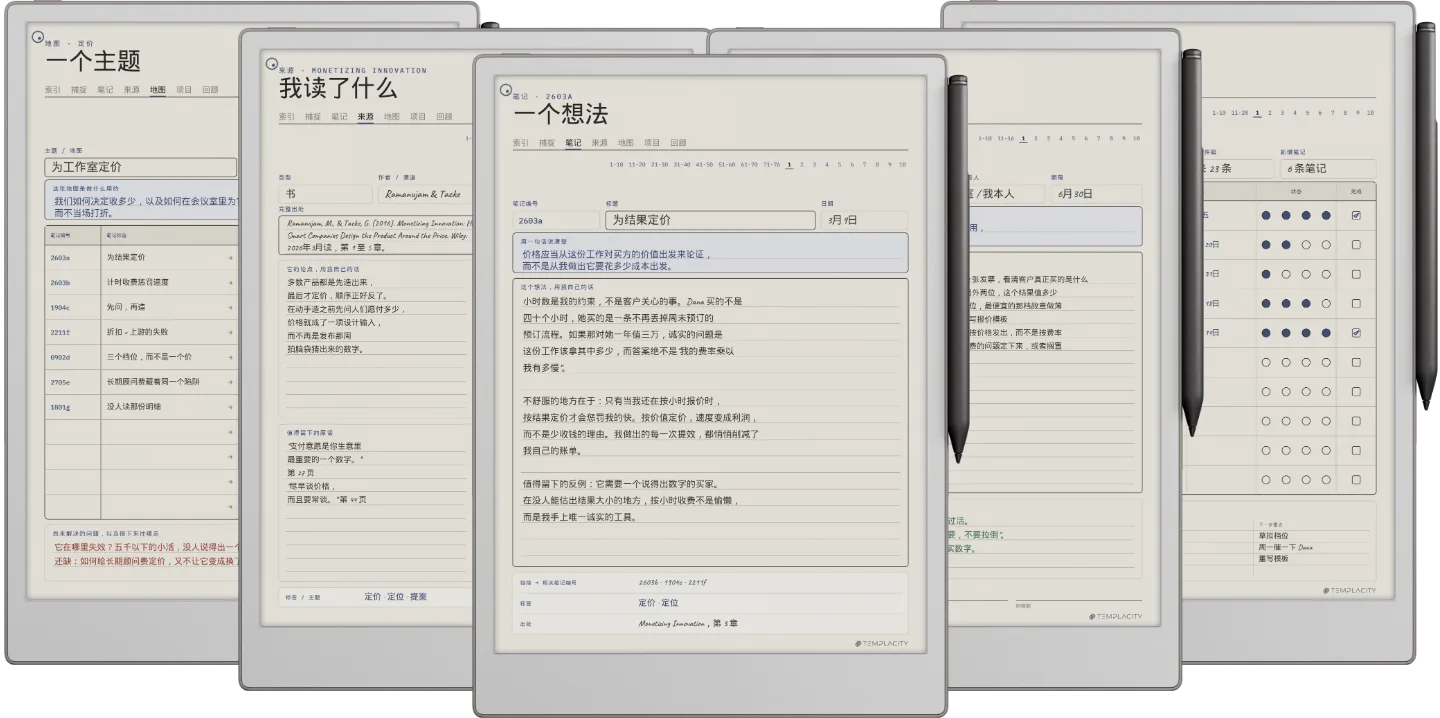Open the 来源 tab on the 一个想法 page

click(599, 143)
